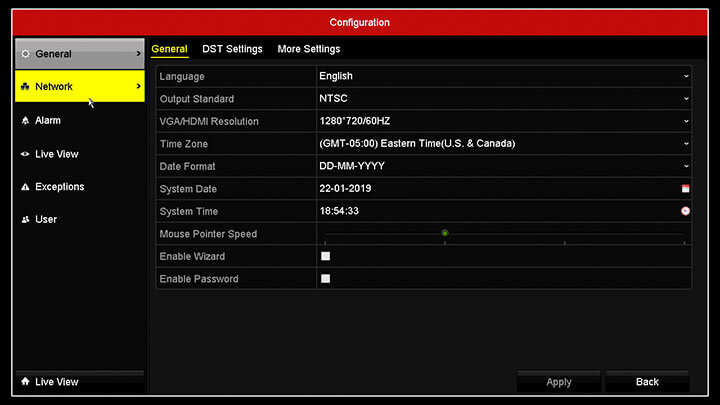The image size is (720, 405).
Task: Toggle the Enable Password checkbox
Action: tap(325, 279)
